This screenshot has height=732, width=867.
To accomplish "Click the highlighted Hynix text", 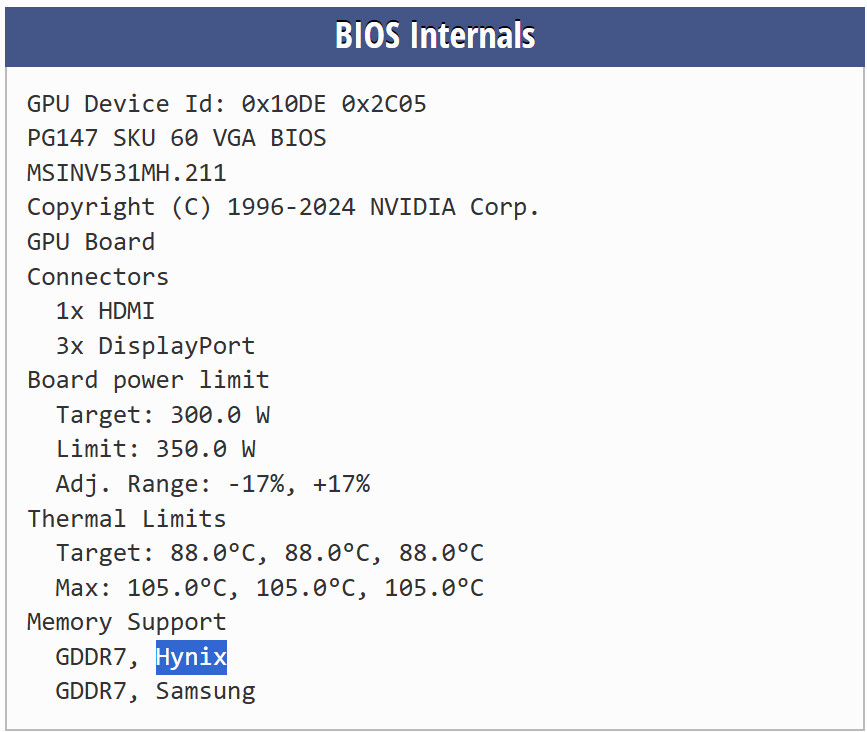I will pyautogui.click(x=191, y=657).
